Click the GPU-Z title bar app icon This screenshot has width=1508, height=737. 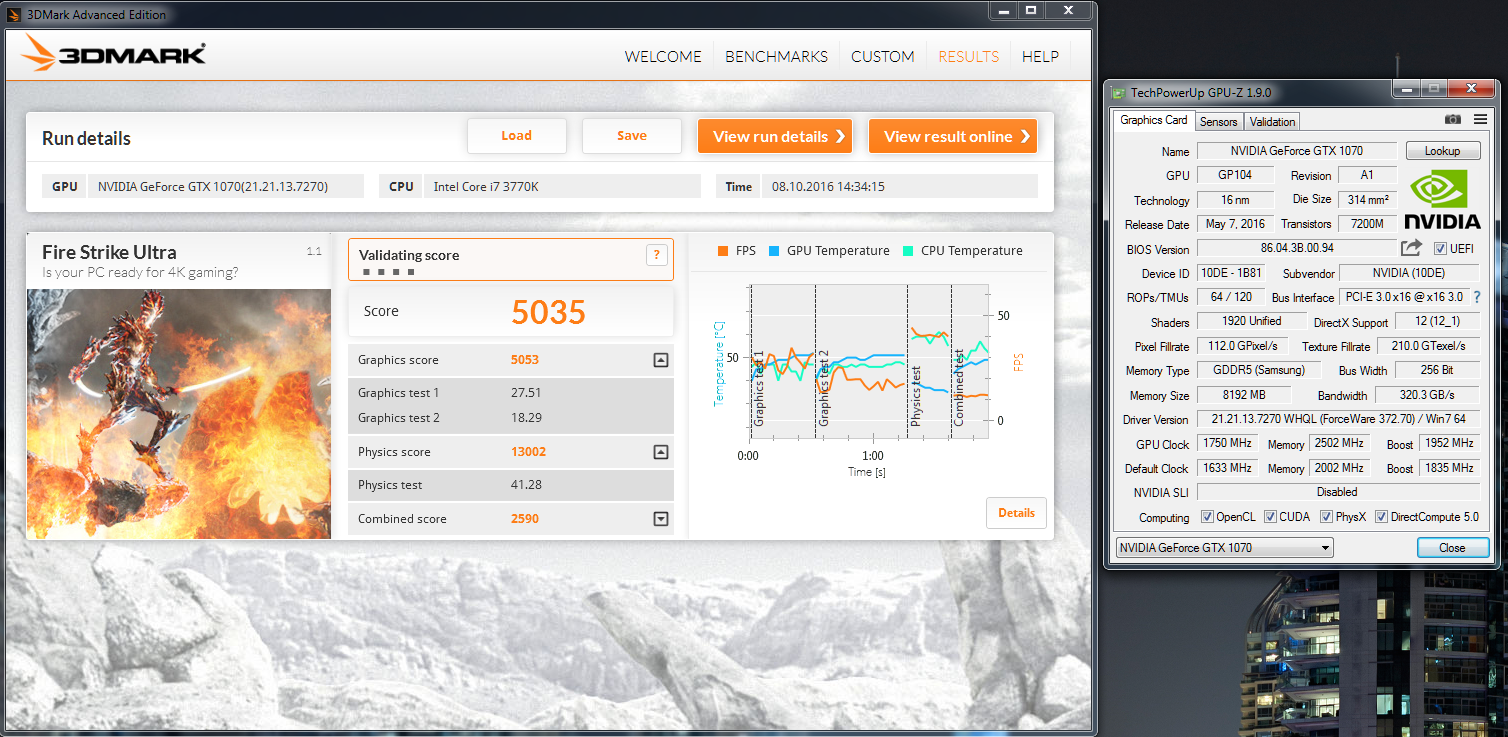pyautogui.click(x=1119, y=92)
